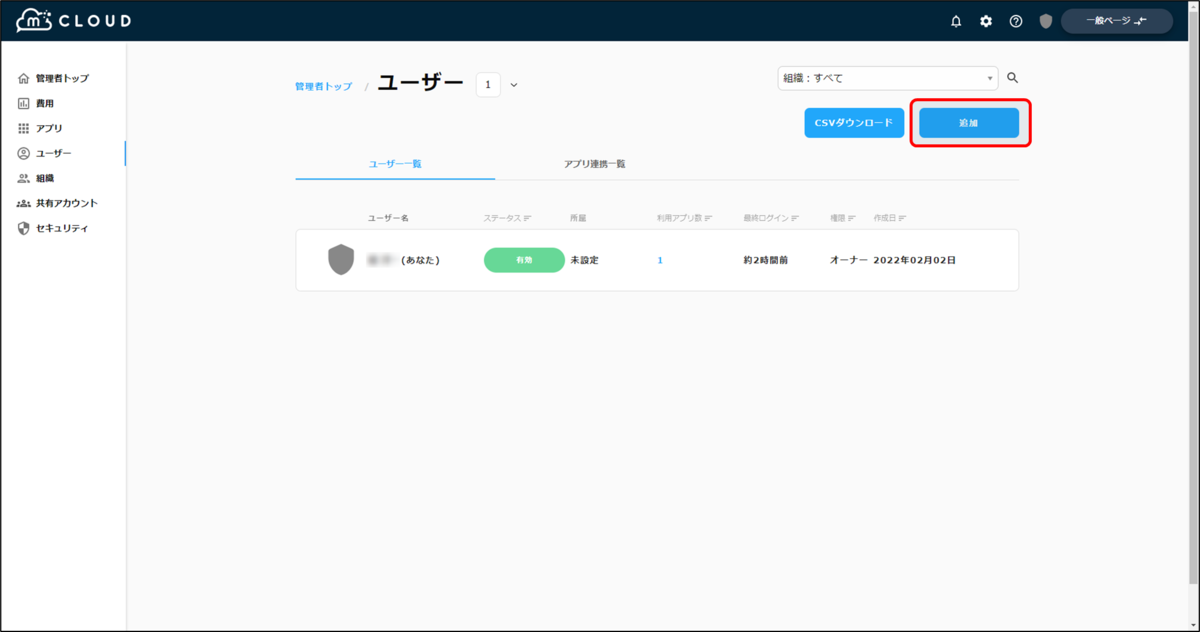This screenshot has height=632, width=1200.
Task: Click the people icon beside 組織 in sidebar
Action: click(24, 178)
